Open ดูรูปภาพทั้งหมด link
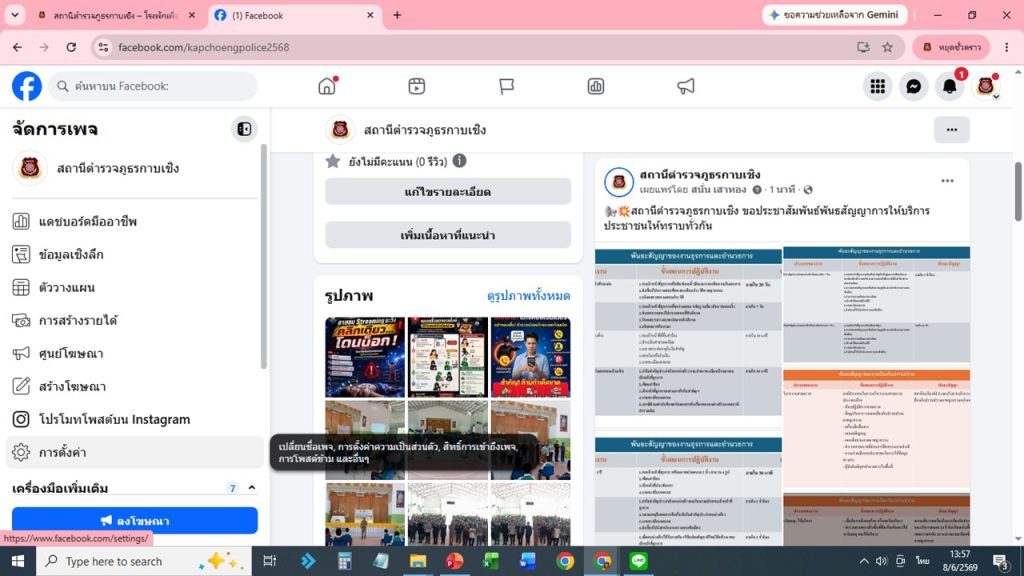The width and height of the screenshot is (1024, 576). [x=528, y=296]
